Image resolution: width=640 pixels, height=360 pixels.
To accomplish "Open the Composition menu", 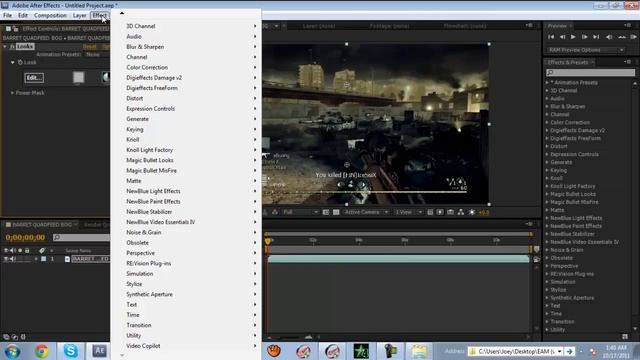I will [50, 16].
